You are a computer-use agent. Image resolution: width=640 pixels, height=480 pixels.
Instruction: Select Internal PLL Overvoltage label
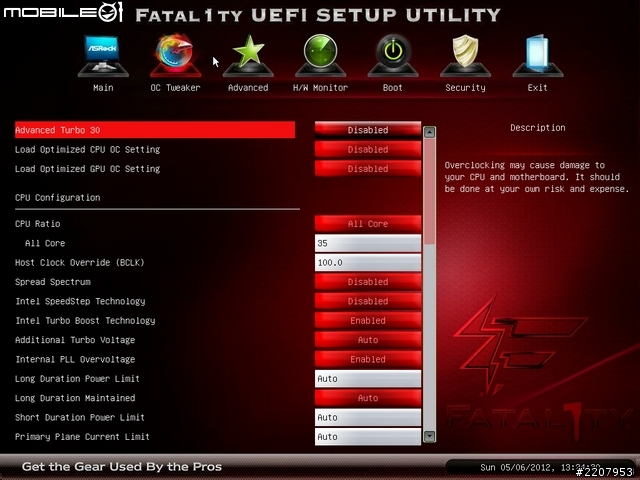(75, 359)
